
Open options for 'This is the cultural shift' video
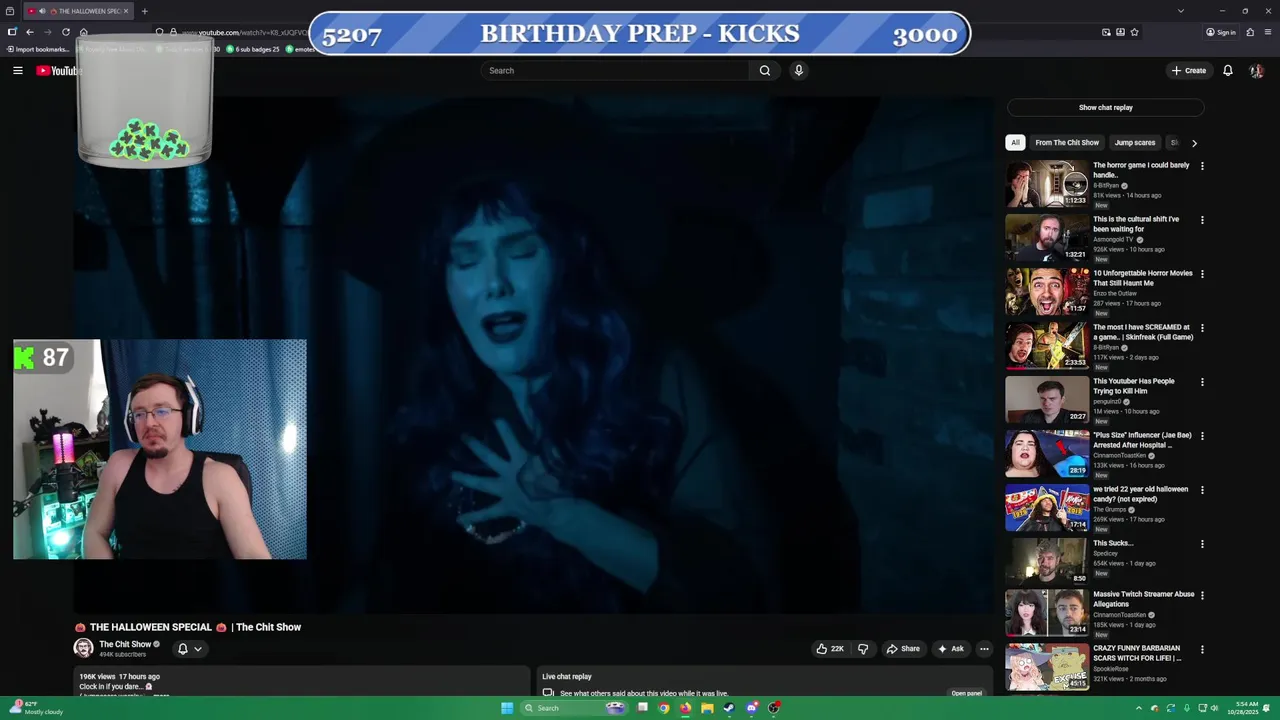pos(1202,220)
